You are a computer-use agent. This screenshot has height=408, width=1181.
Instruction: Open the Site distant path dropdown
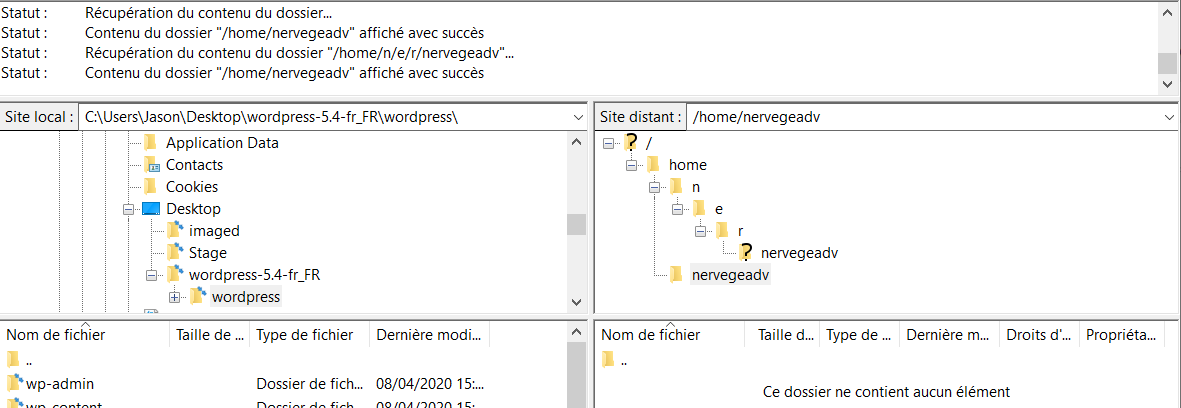pyautogui.click(x=1170, y=117)
